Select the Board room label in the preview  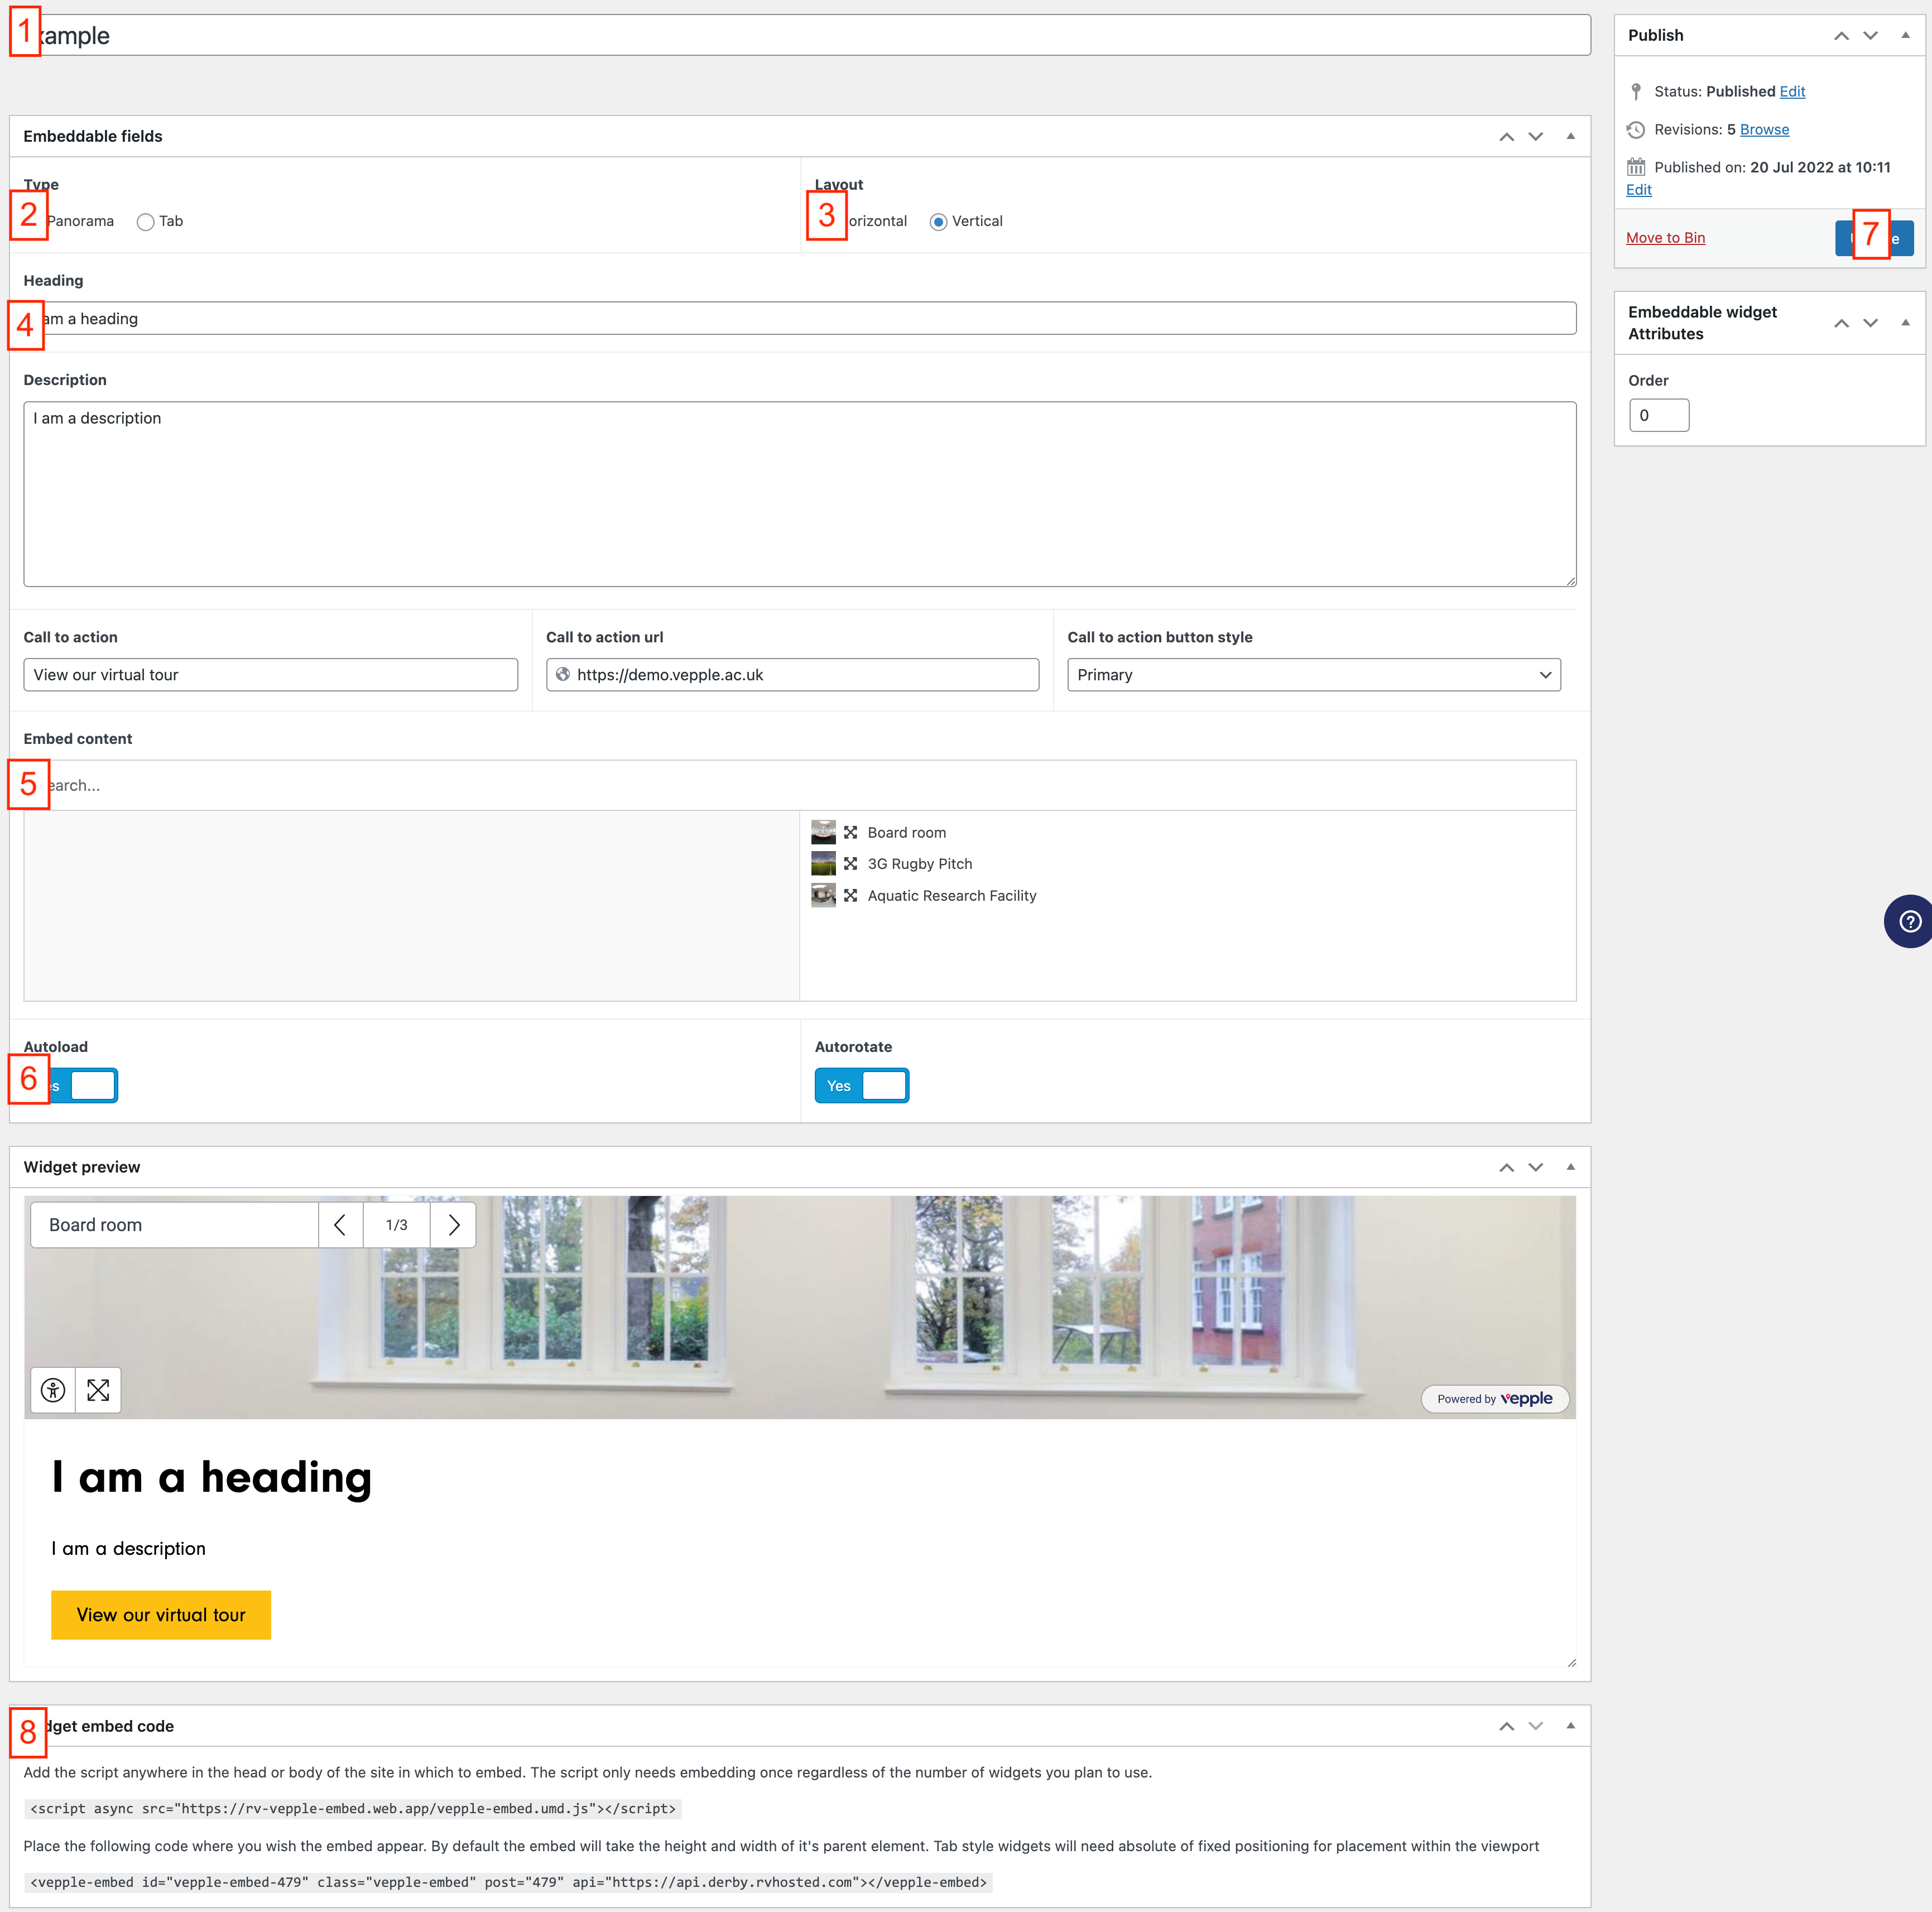pos(95,1224)
